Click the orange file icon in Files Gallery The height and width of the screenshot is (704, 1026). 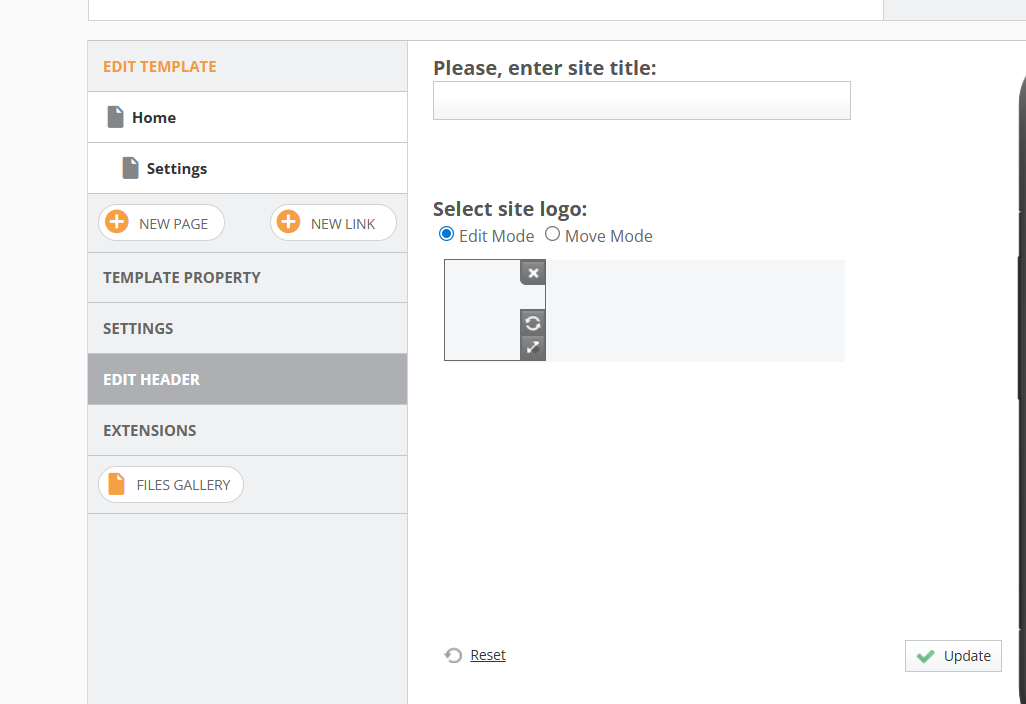coord(116,484)
